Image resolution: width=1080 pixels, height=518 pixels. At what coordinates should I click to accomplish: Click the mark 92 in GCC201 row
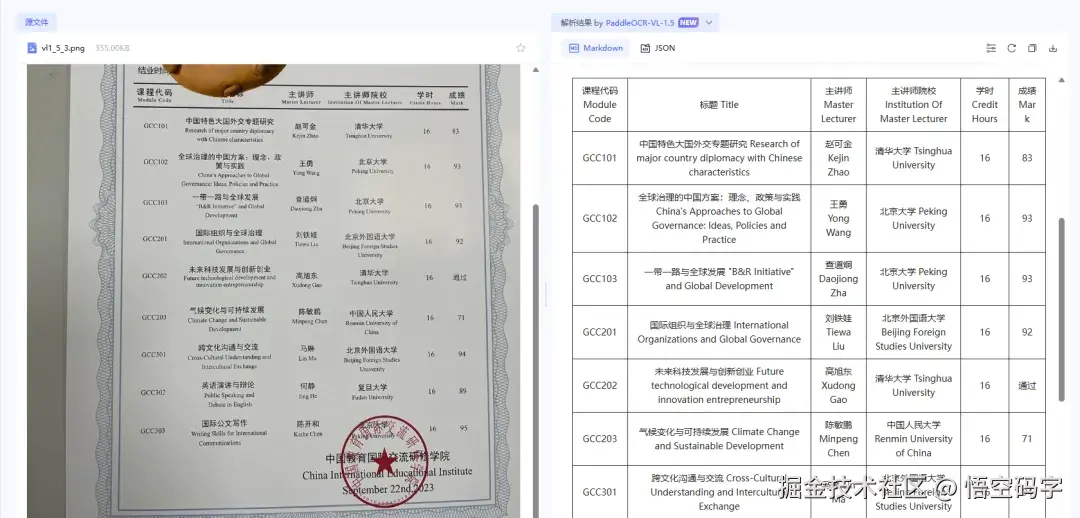(x=1027, y=332)
